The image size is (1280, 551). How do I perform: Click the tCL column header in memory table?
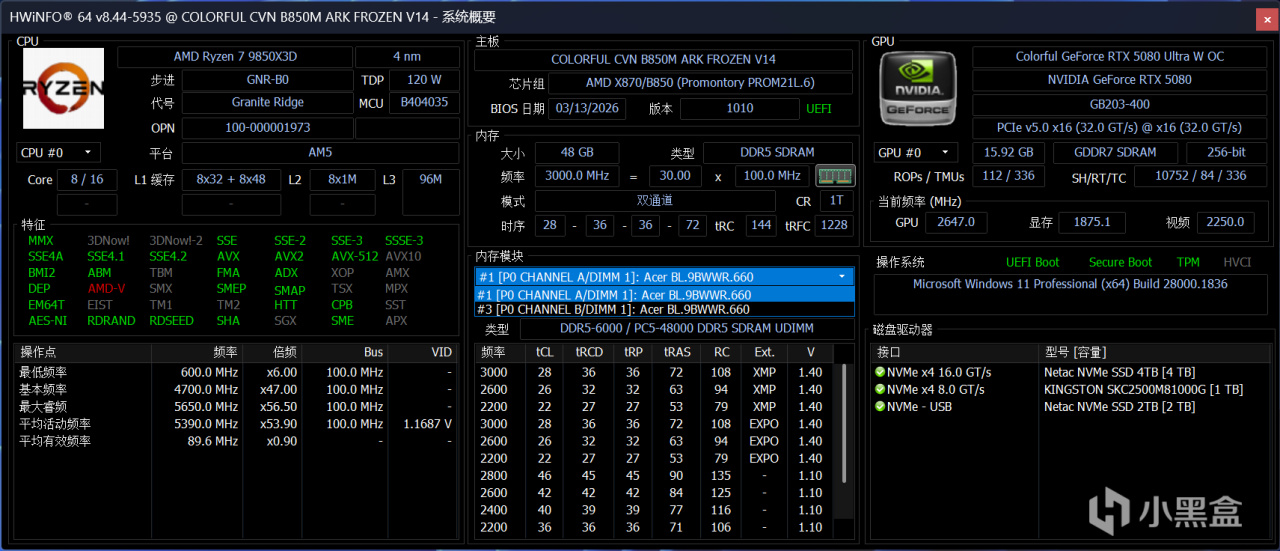[544, 353]
